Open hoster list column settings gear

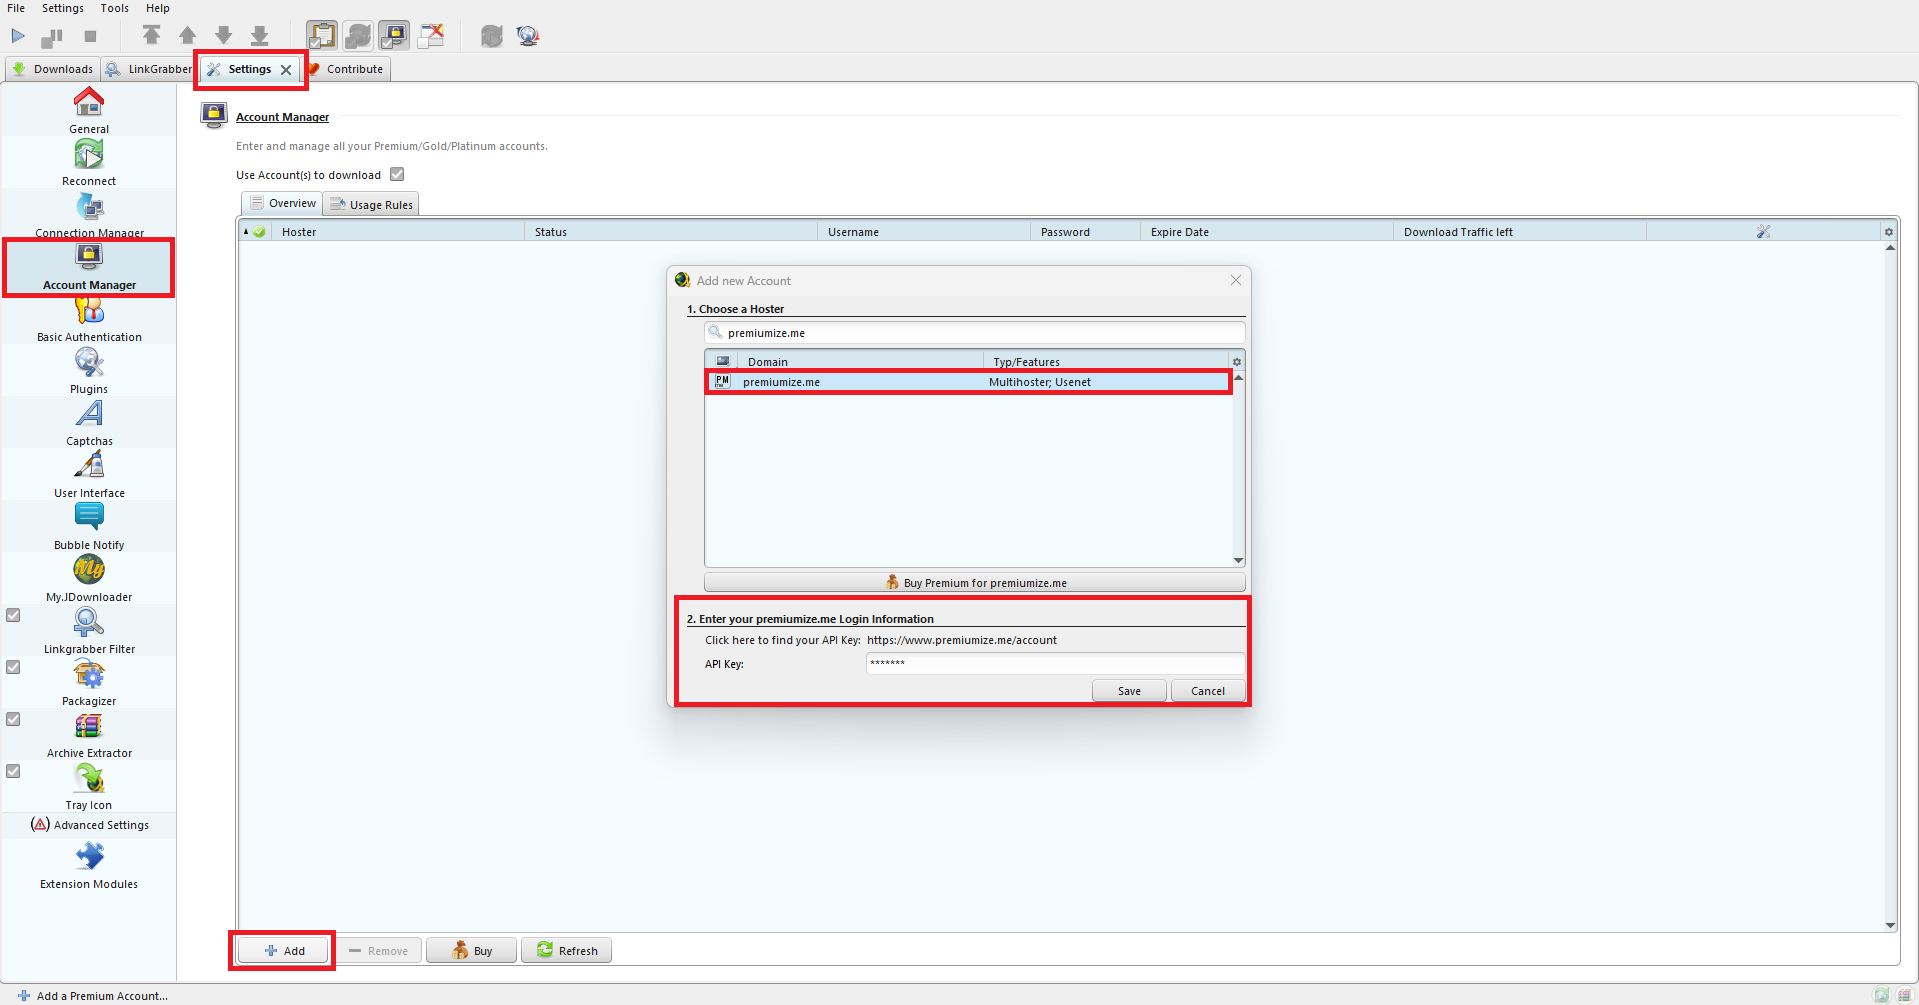(x=1237, y=362)
